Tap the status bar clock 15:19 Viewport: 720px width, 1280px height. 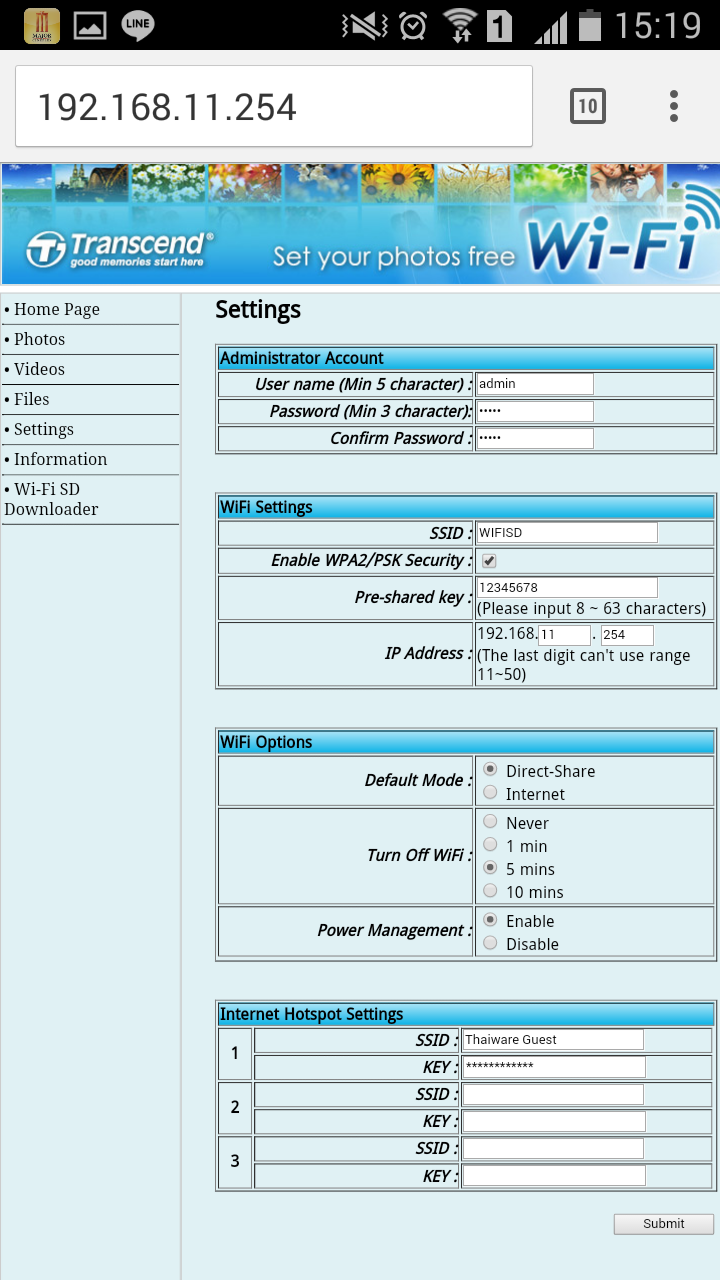tap(658, 25)
